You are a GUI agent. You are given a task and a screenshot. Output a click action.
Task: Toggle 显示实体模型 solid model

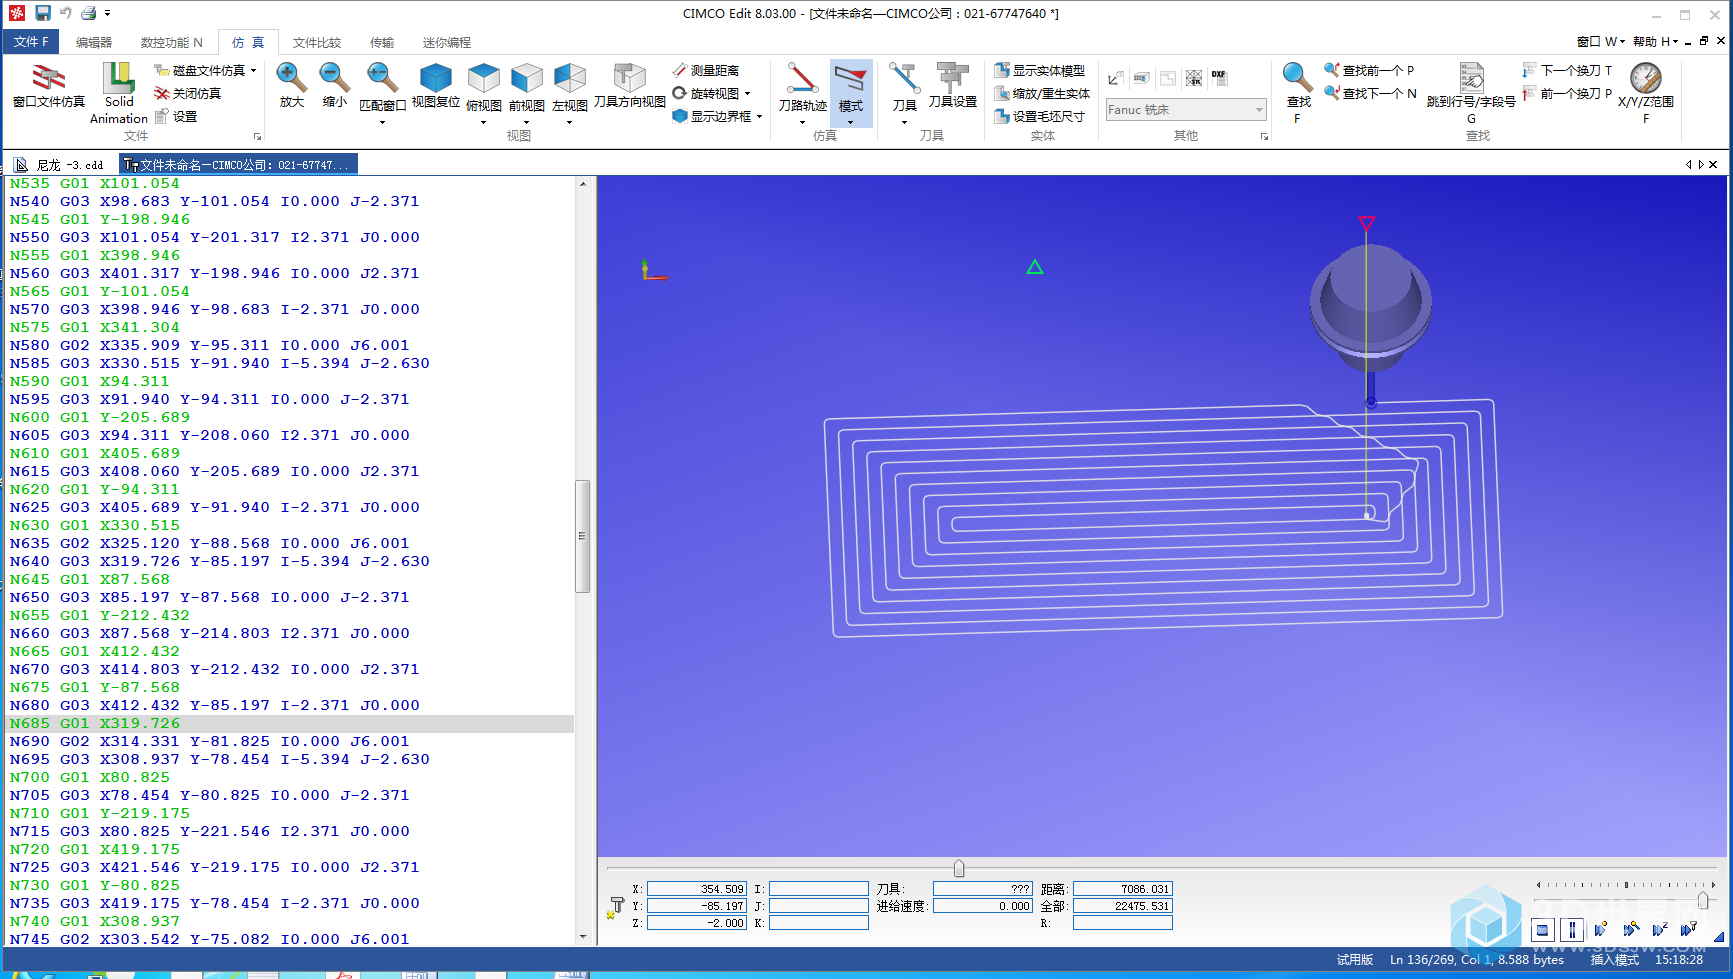click(1040, 70)
